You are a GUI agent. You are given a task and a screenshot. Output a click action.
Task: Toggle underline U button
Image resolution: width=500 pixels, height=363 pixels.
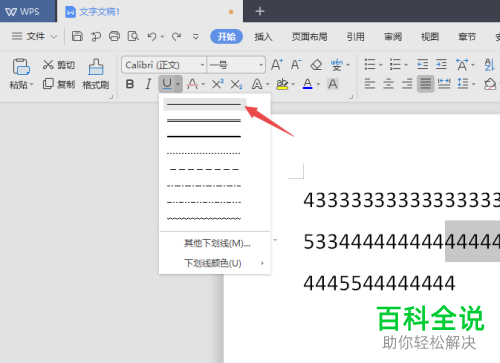(x=167, y=84)
